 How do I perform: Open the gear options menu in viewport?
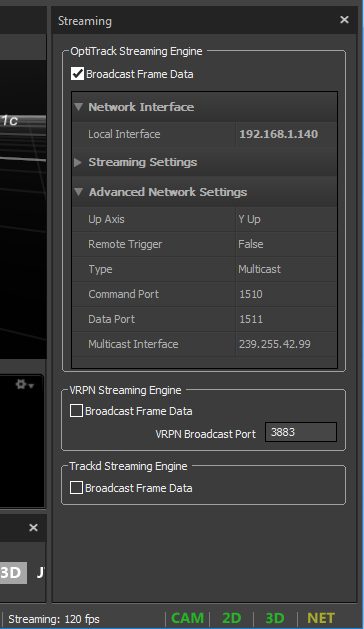(x=24, y=385)
